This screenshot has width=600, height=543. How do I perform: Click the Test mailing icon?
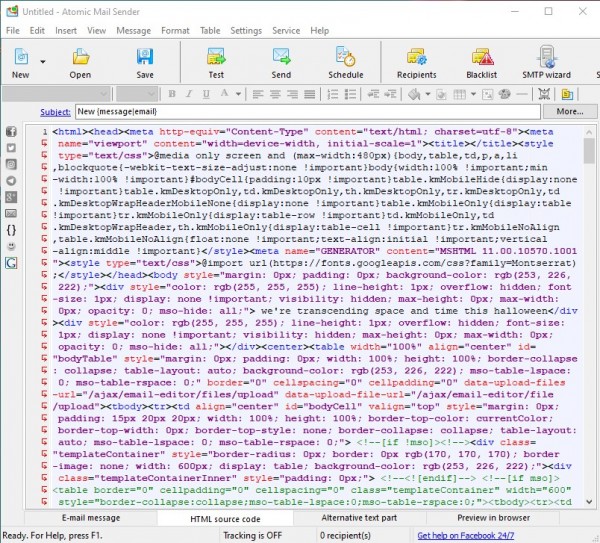216,57
